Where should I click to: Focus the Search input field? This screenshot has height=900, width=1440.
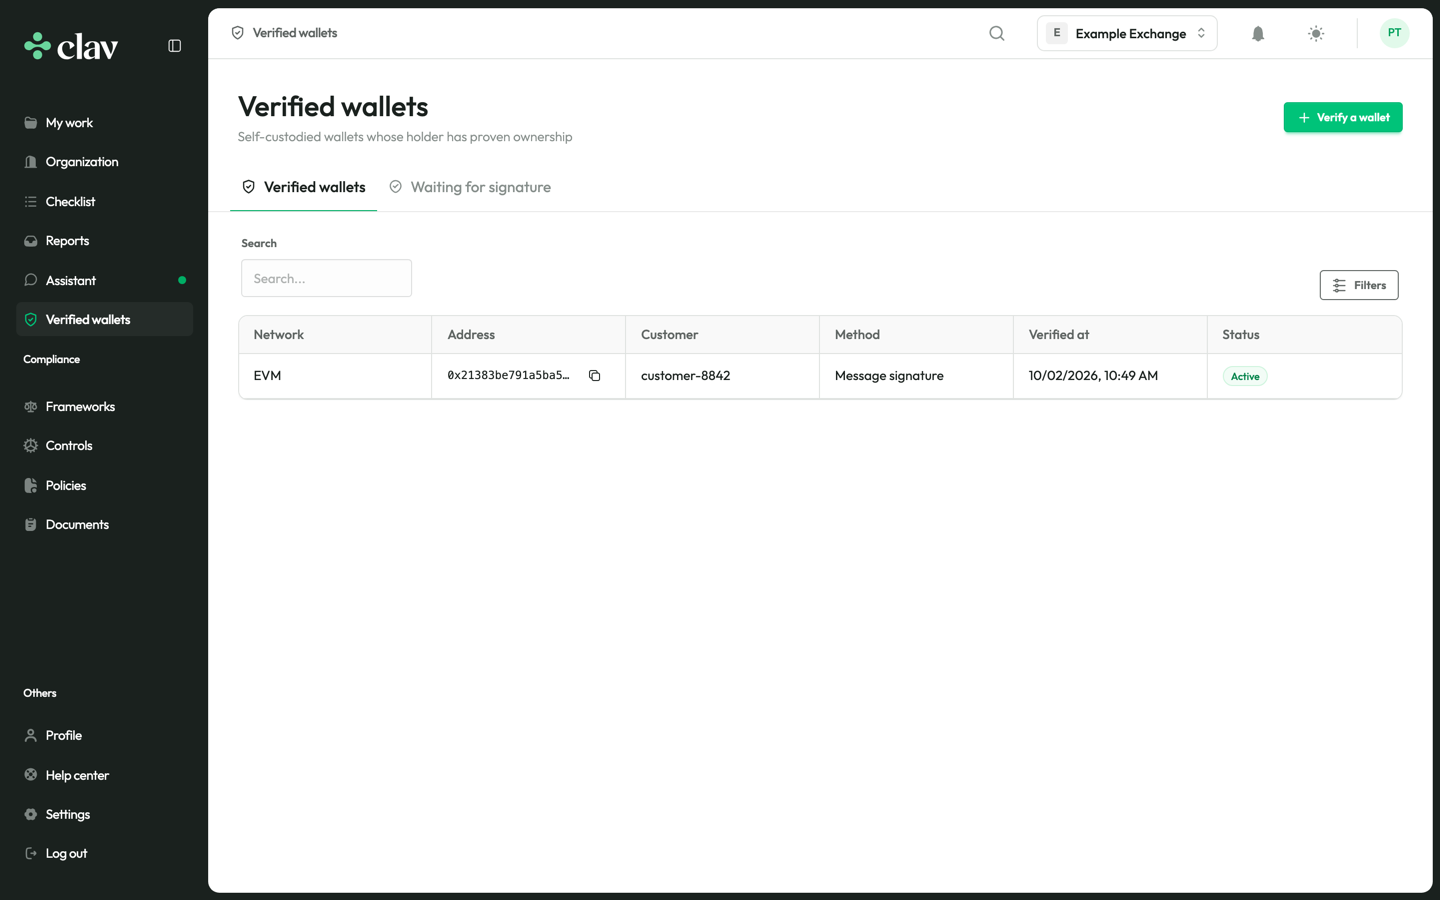pyautogui.click(x=326, y=278)
